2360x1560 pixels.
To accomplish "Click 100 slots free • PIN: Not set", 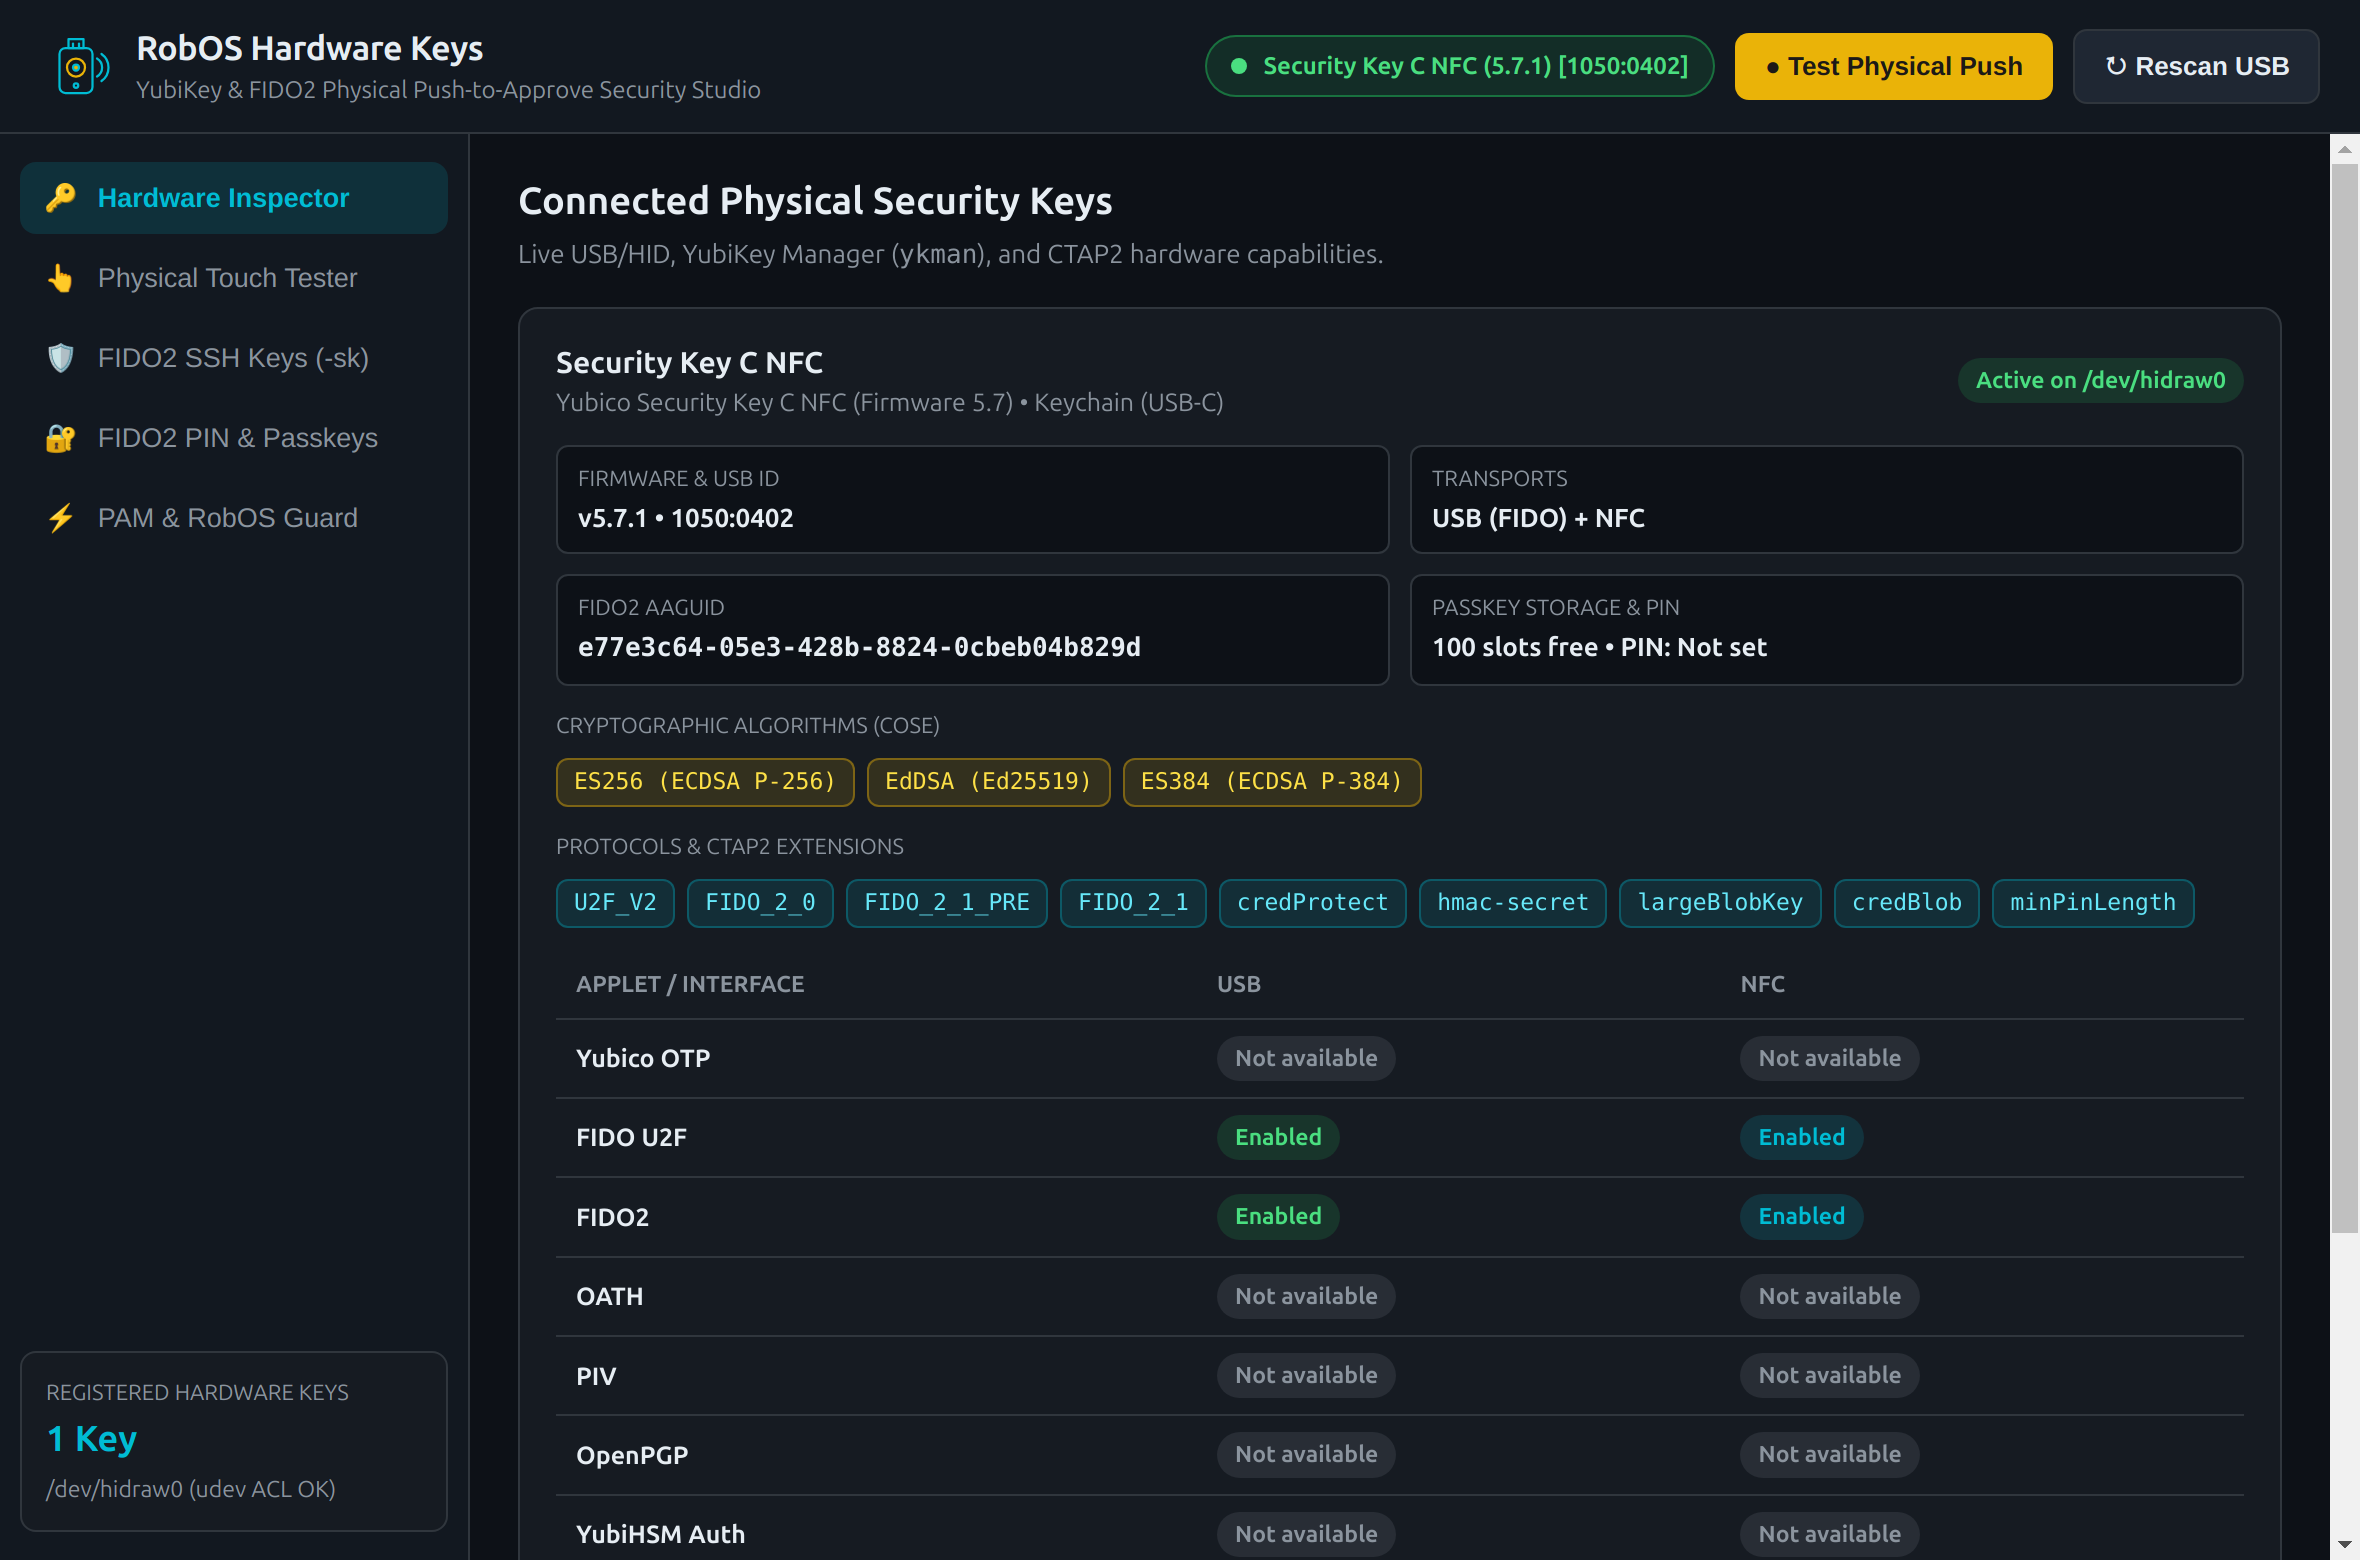I will 1599,647.
